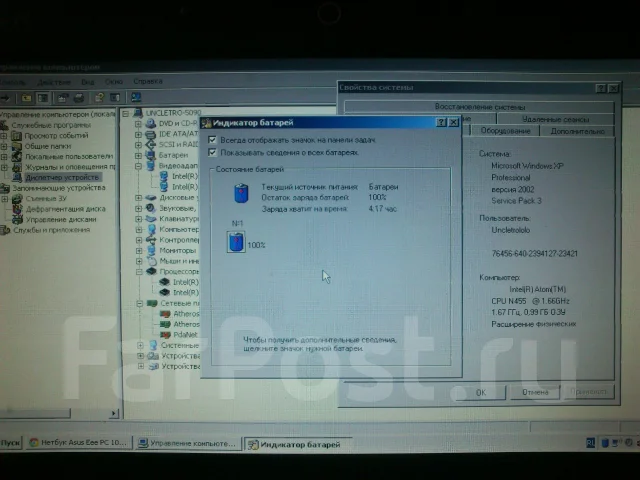This screenshot has height=480, width=640.
Task: Open the Справка menu
Action: (148, 82)
